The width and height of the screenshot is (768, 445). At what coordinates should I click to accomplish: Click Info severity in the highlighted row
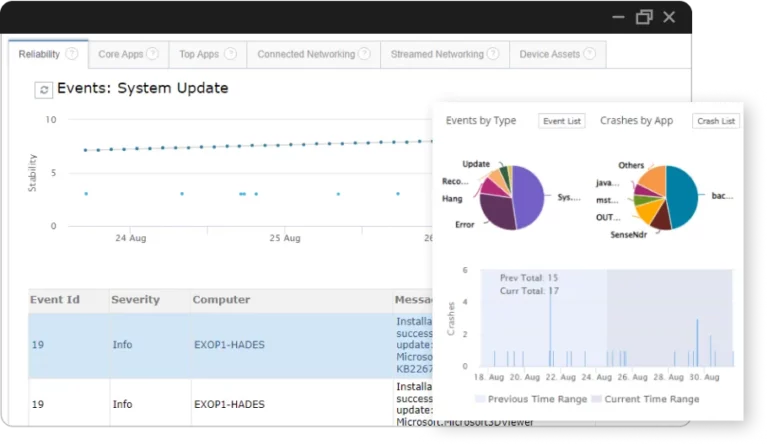(x=122, y=345)
